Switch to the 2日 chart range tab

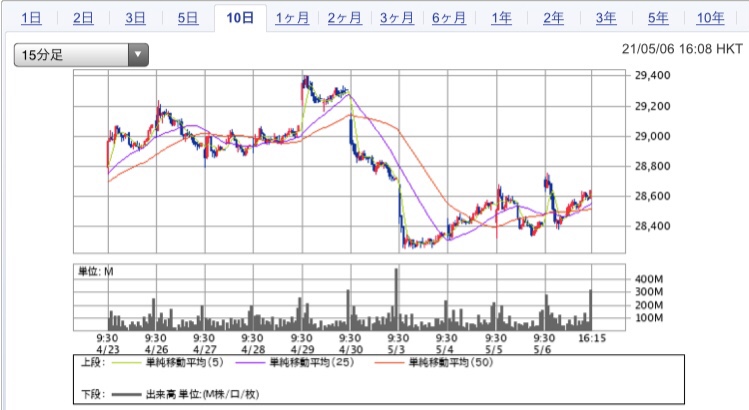pyautogui.click(x=83, y=18)
